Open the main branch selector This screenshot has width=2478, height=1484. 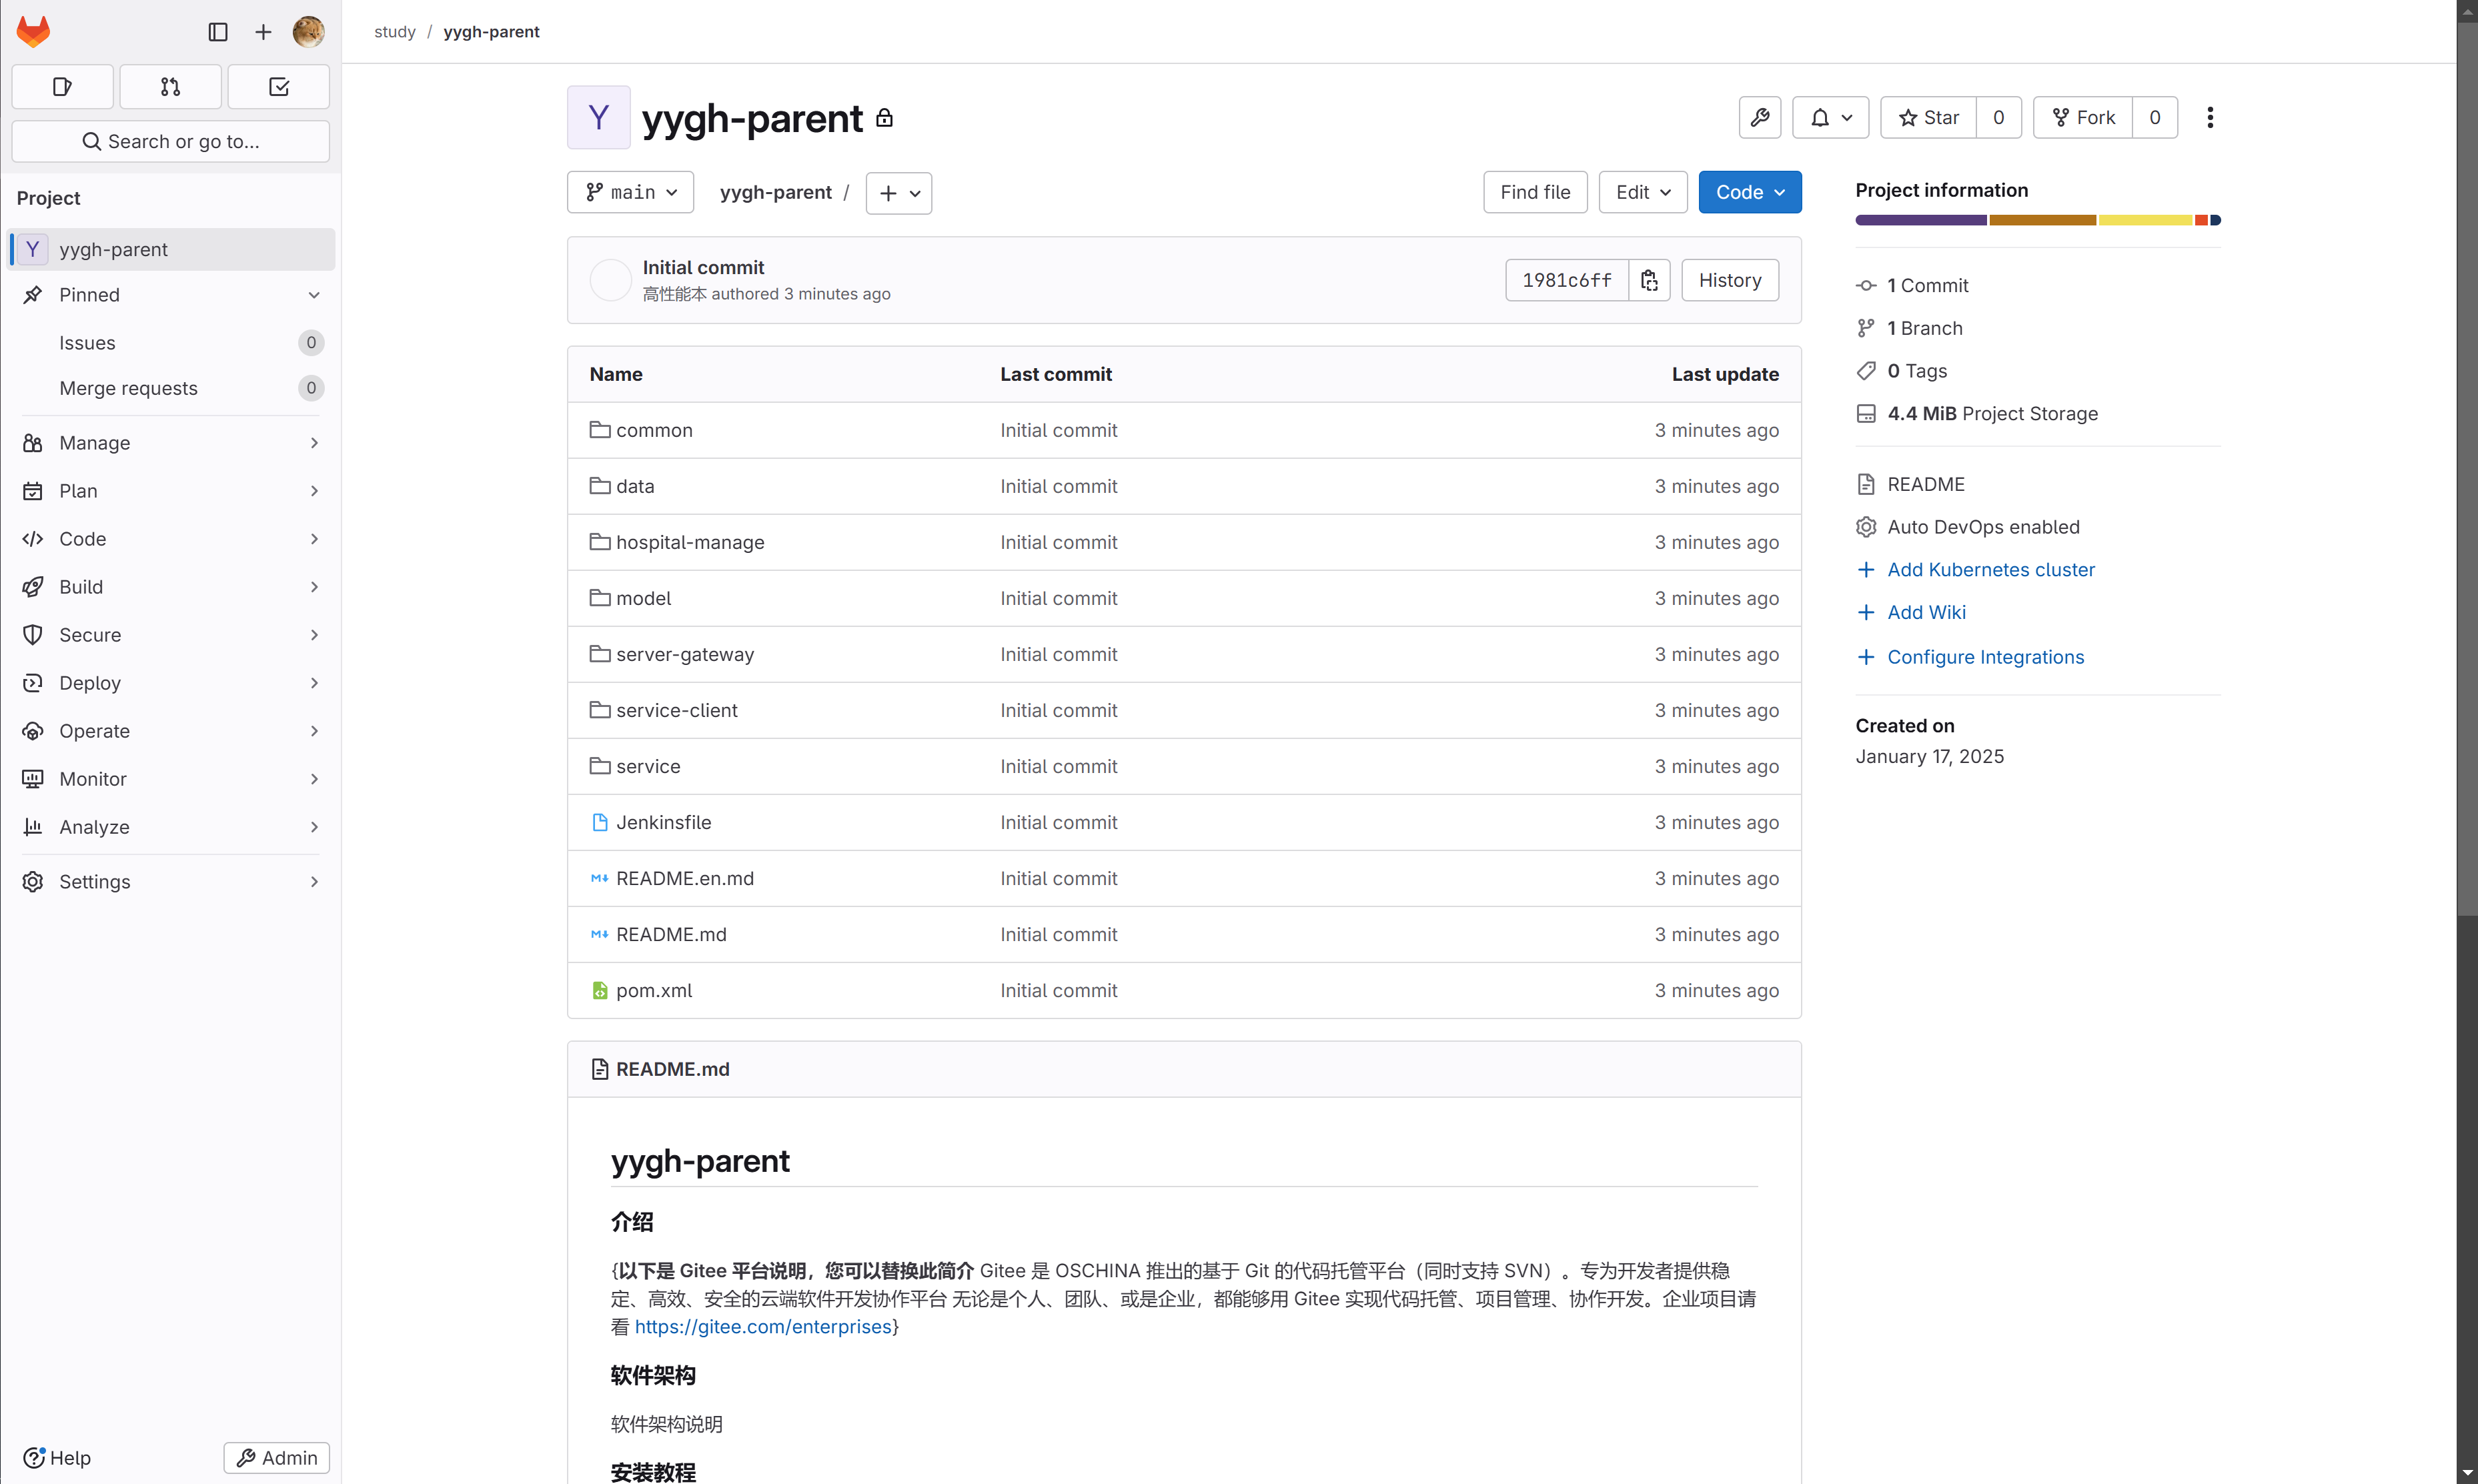point(631,192)
